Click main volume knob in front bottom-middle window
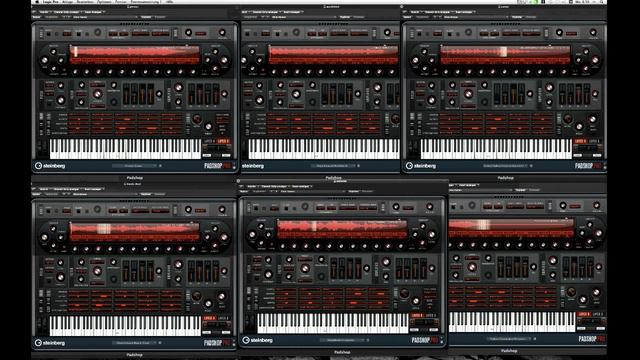Viewport: 640px width, 360px height. [429, 207]
